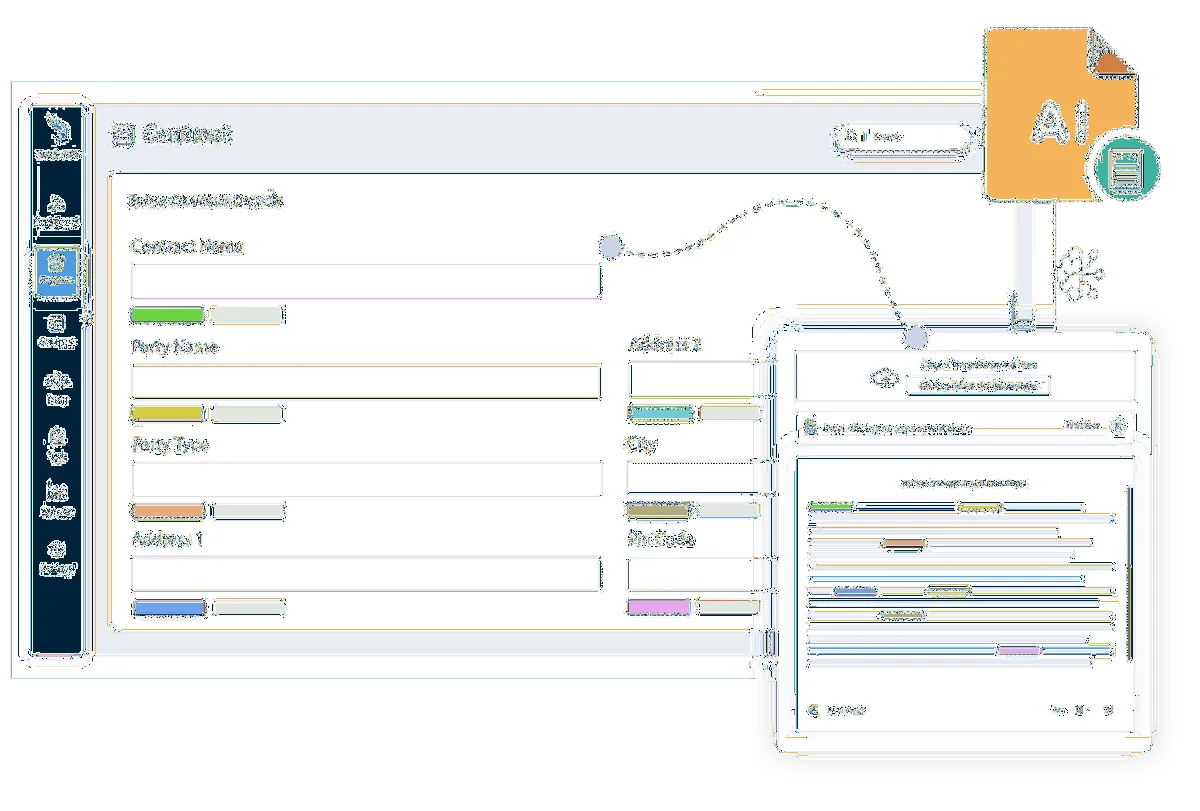Click the file icon left of document name

[811, 427]
